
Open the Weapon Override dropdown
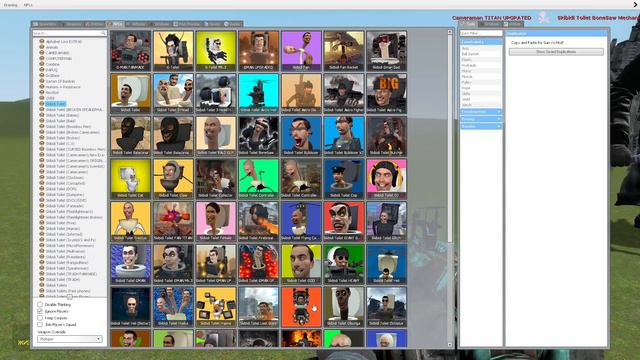point(70,339)
